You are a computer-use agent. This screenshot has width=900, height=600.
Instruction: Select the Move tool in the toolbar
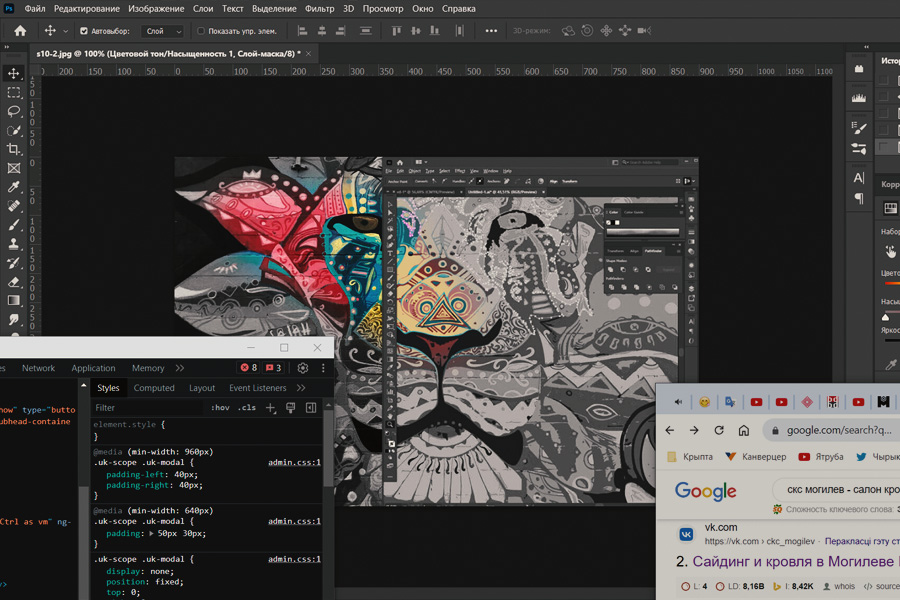(14, 73)
